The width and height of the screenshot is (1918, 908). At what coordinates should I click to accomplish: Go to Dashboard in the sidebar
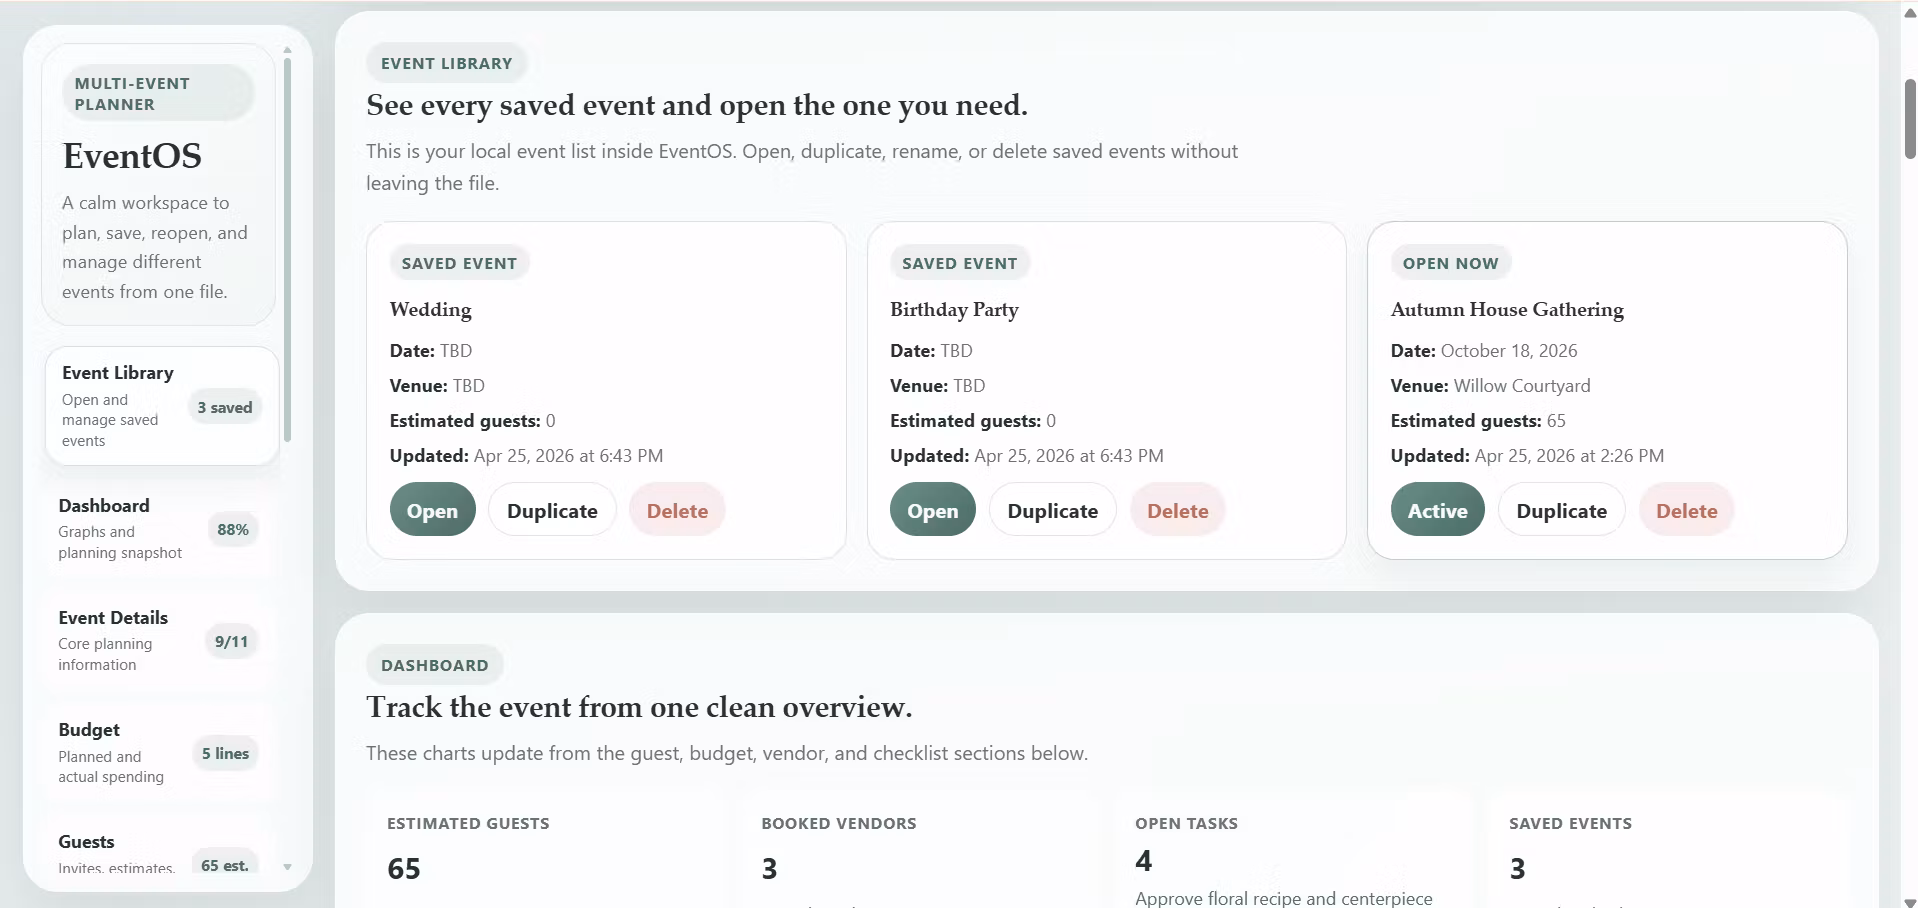(158, 528)
